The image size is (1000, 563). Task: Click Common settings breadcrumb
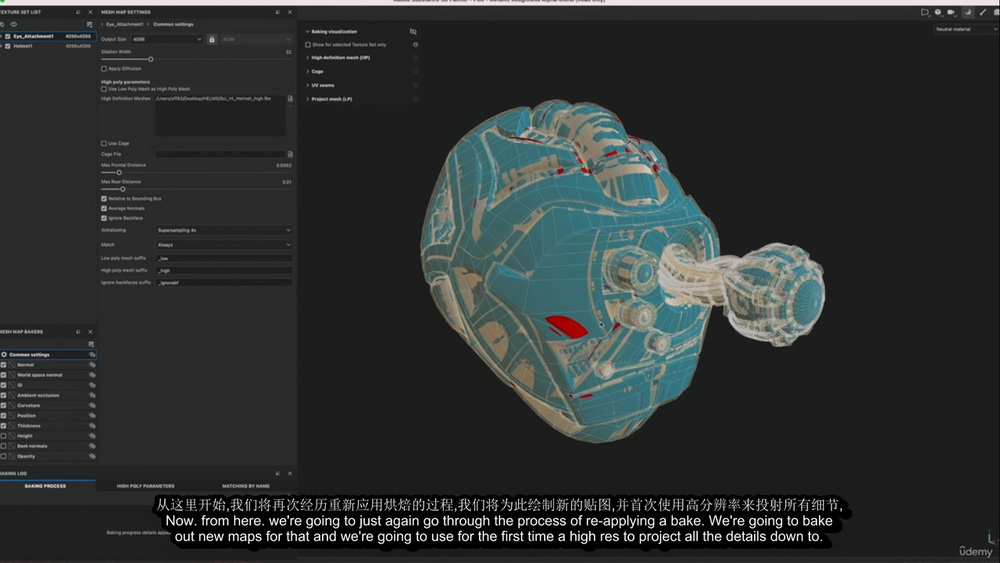[173, 24]
